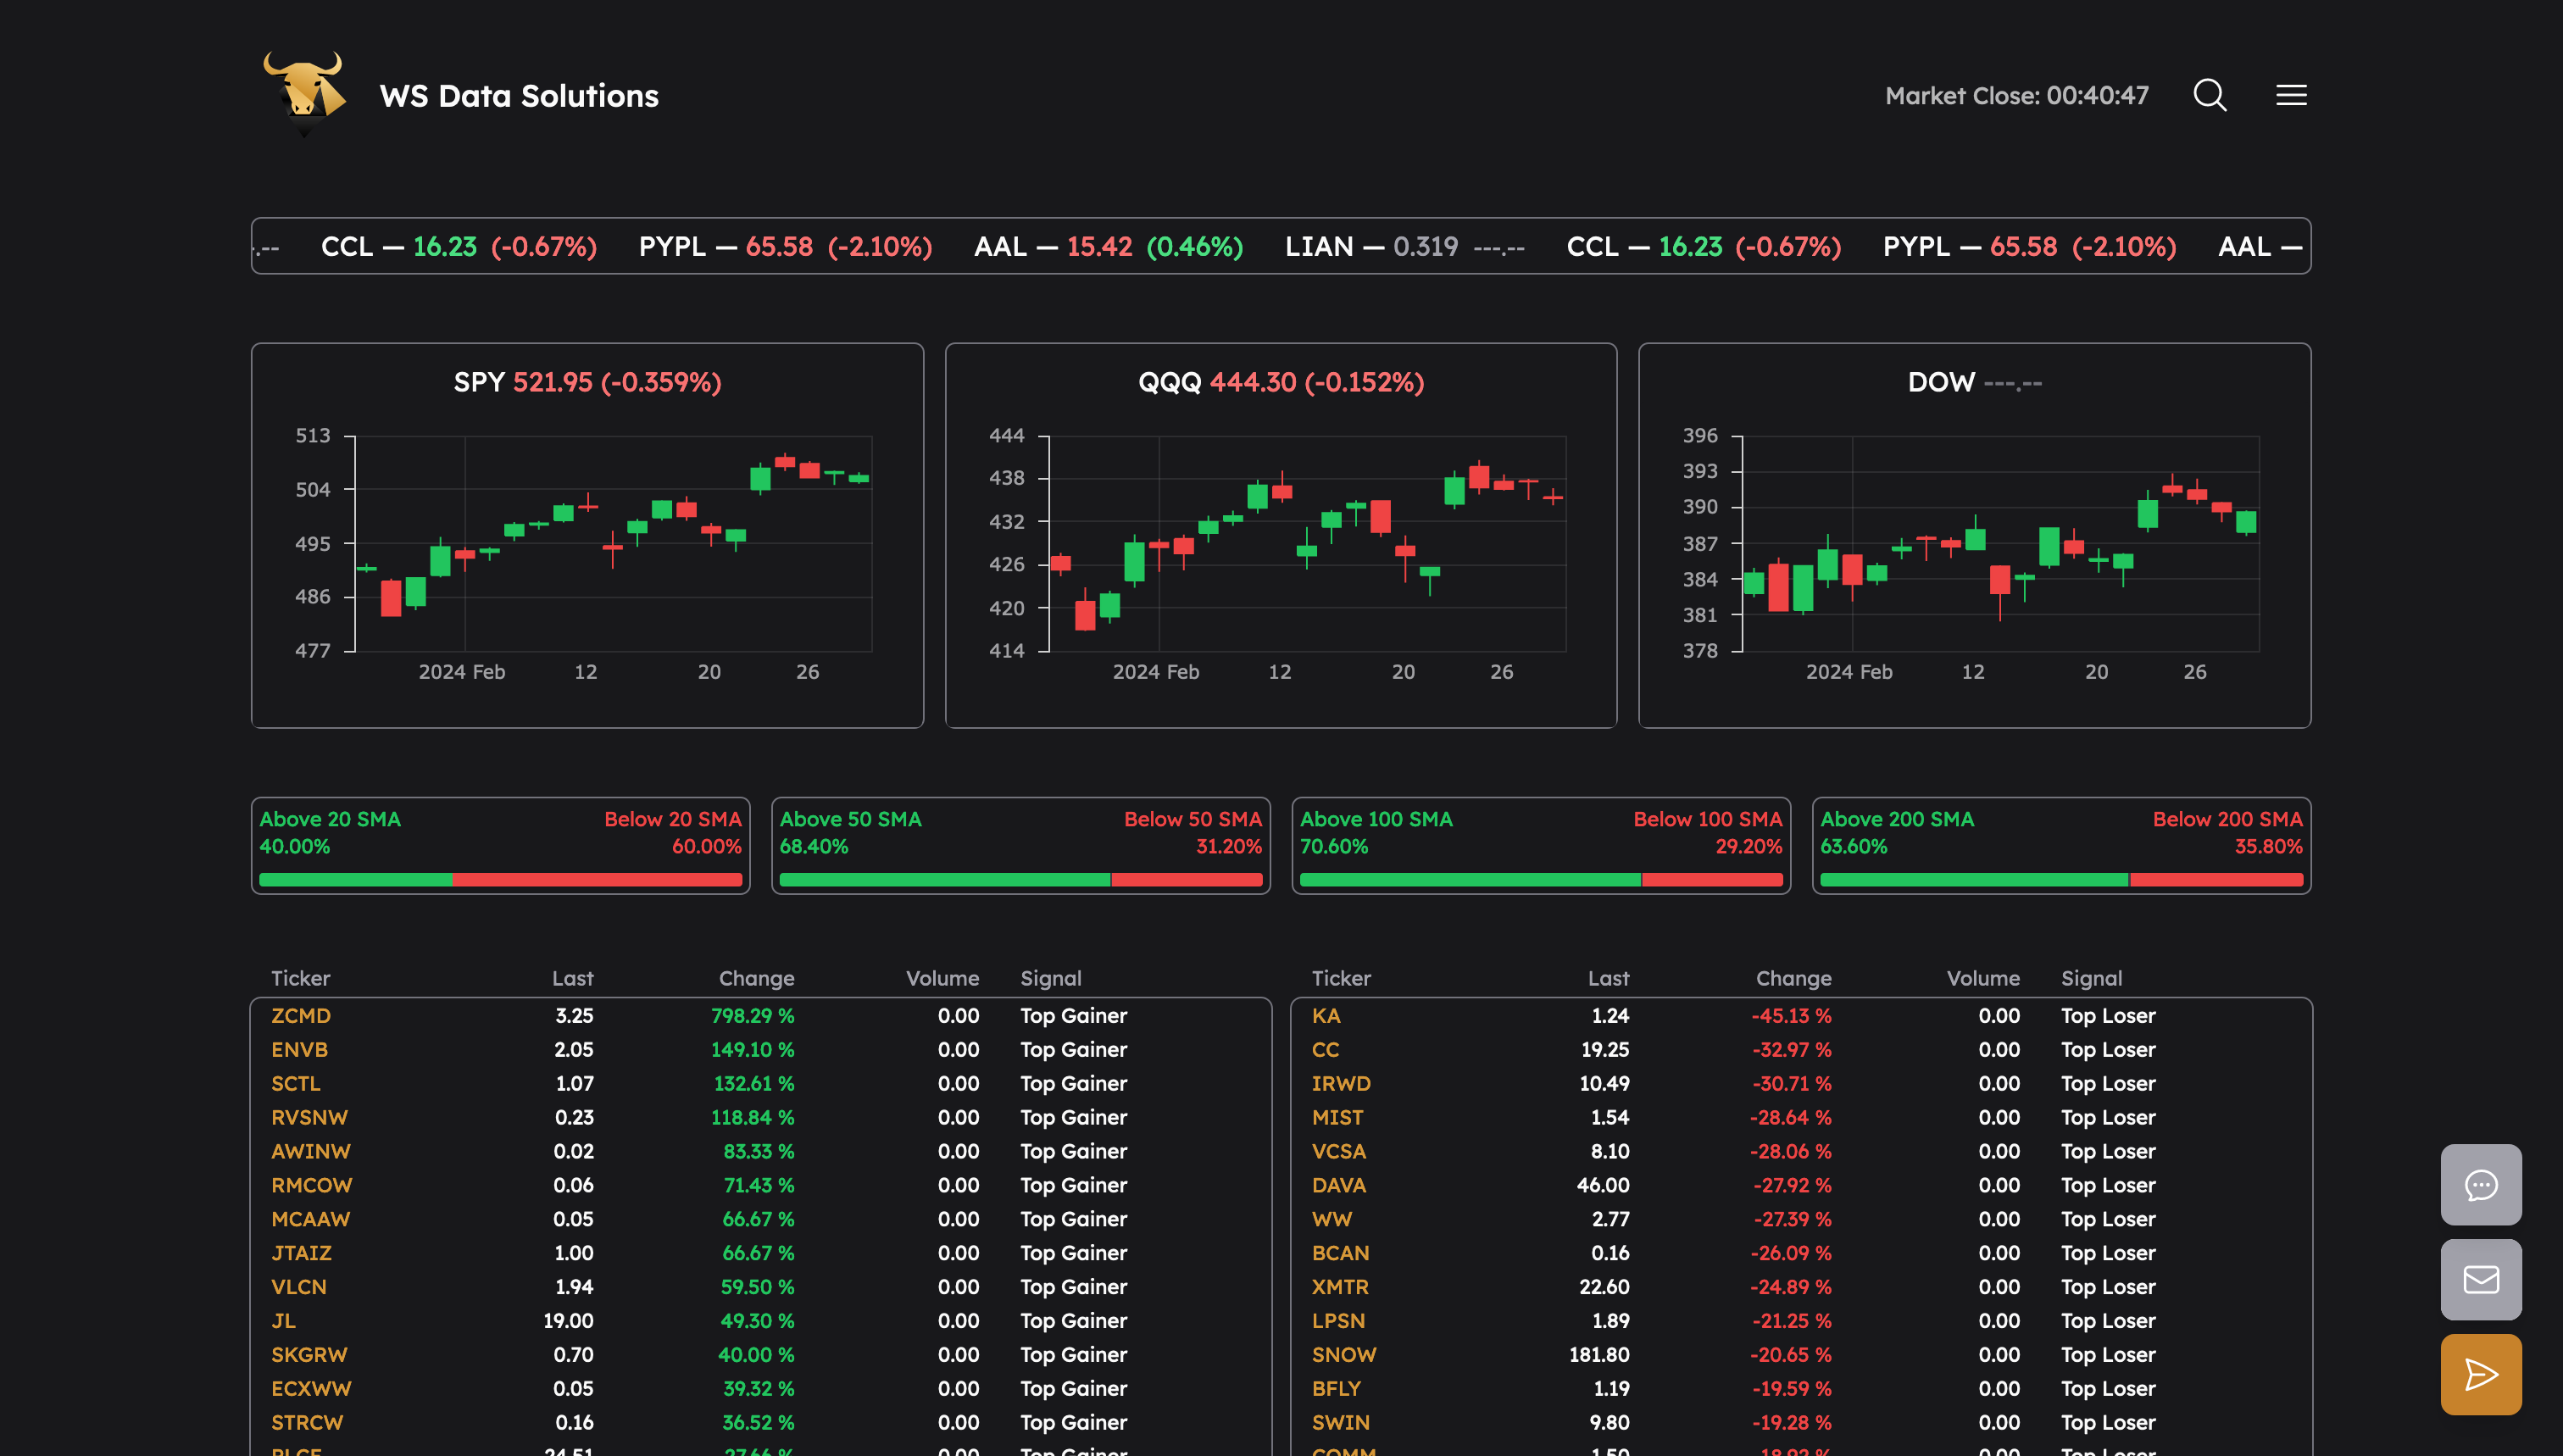Click the 100 SMA progress bar
The height and width of the screenshot is (1456, 2563).
click(1541, 880)
